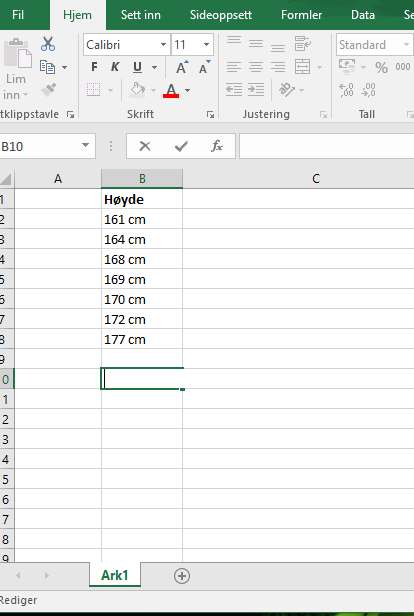
Task: Select column A header
Action: pos(58,179)
